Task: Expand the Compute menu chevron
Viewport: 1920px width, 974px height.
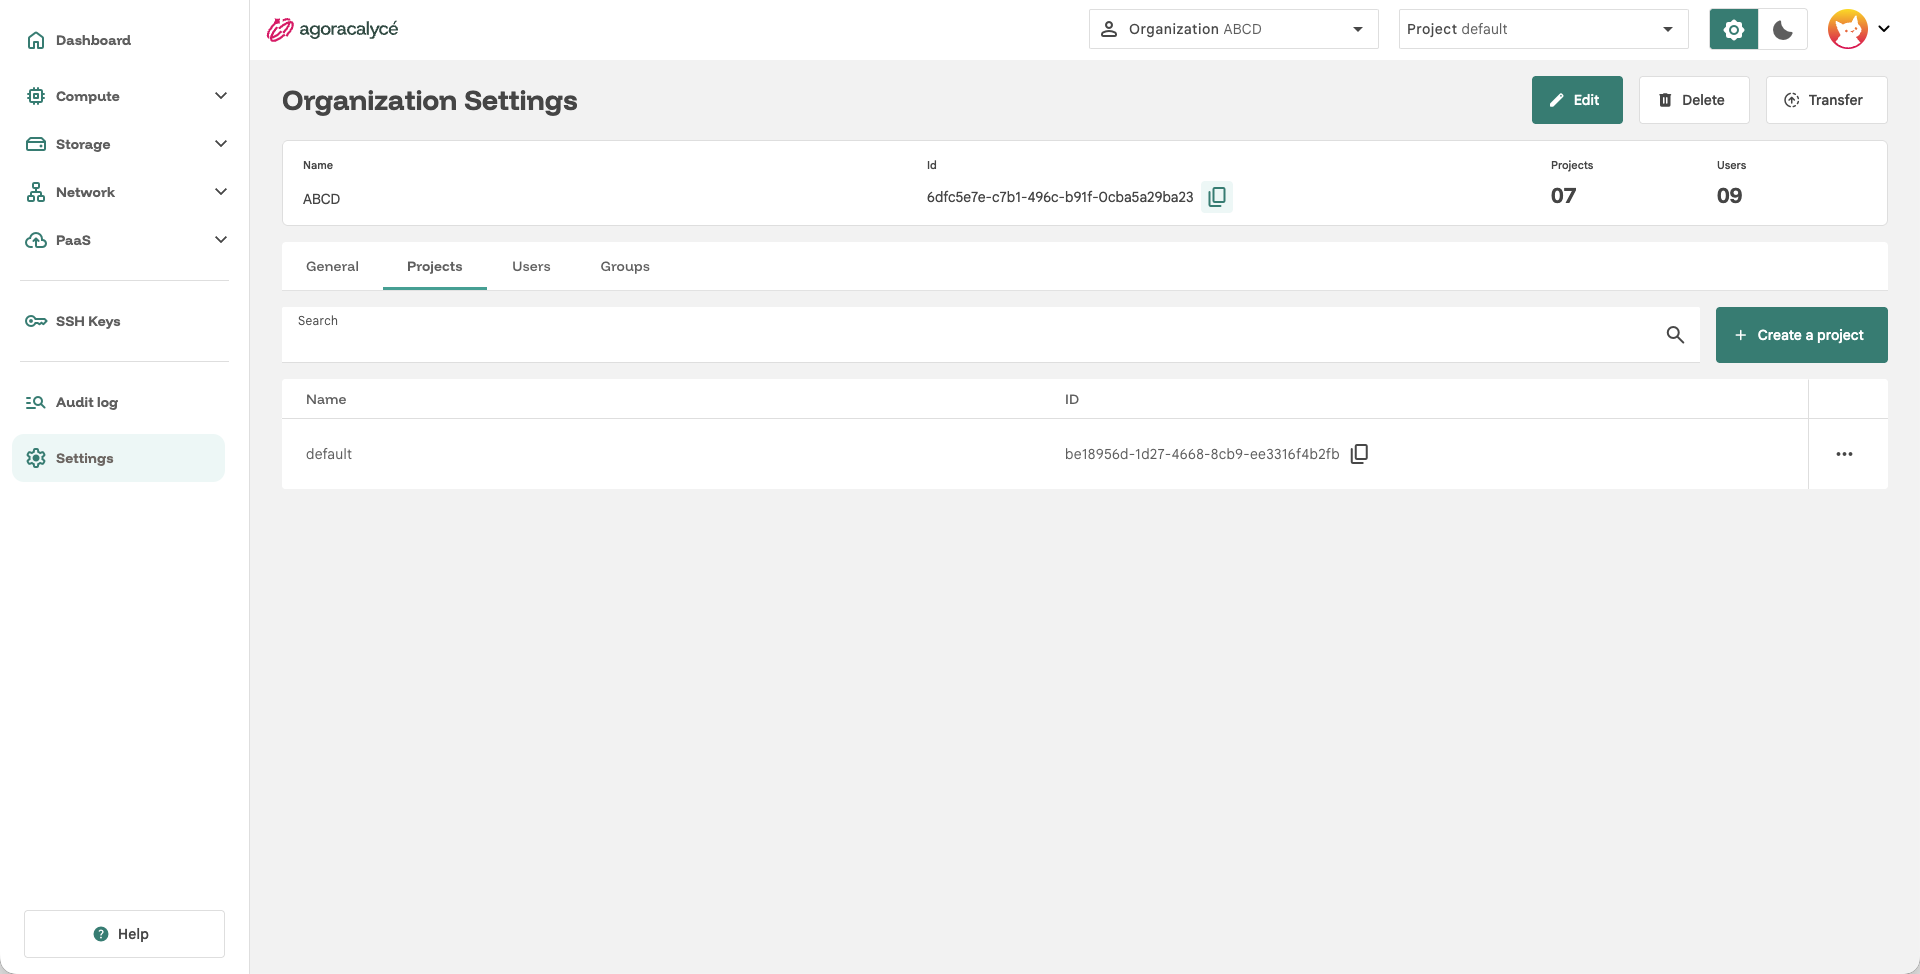Action: click(221, 96)
